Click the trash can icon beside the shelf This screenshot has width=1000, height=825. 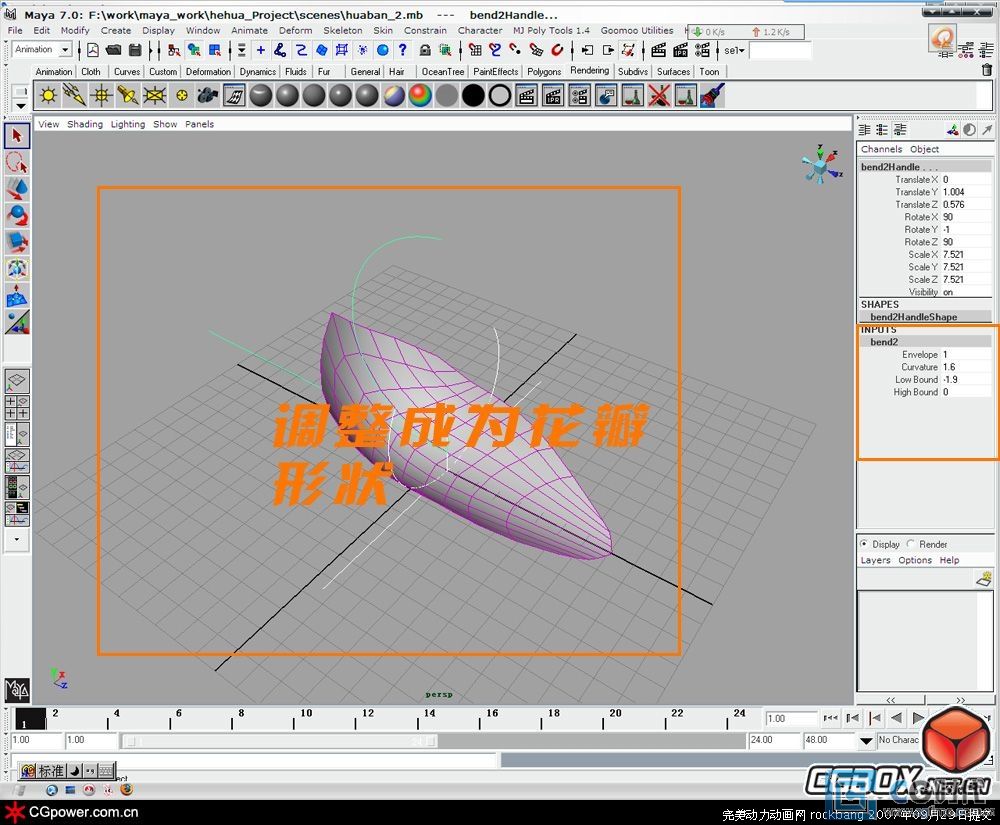click(987, 71)
